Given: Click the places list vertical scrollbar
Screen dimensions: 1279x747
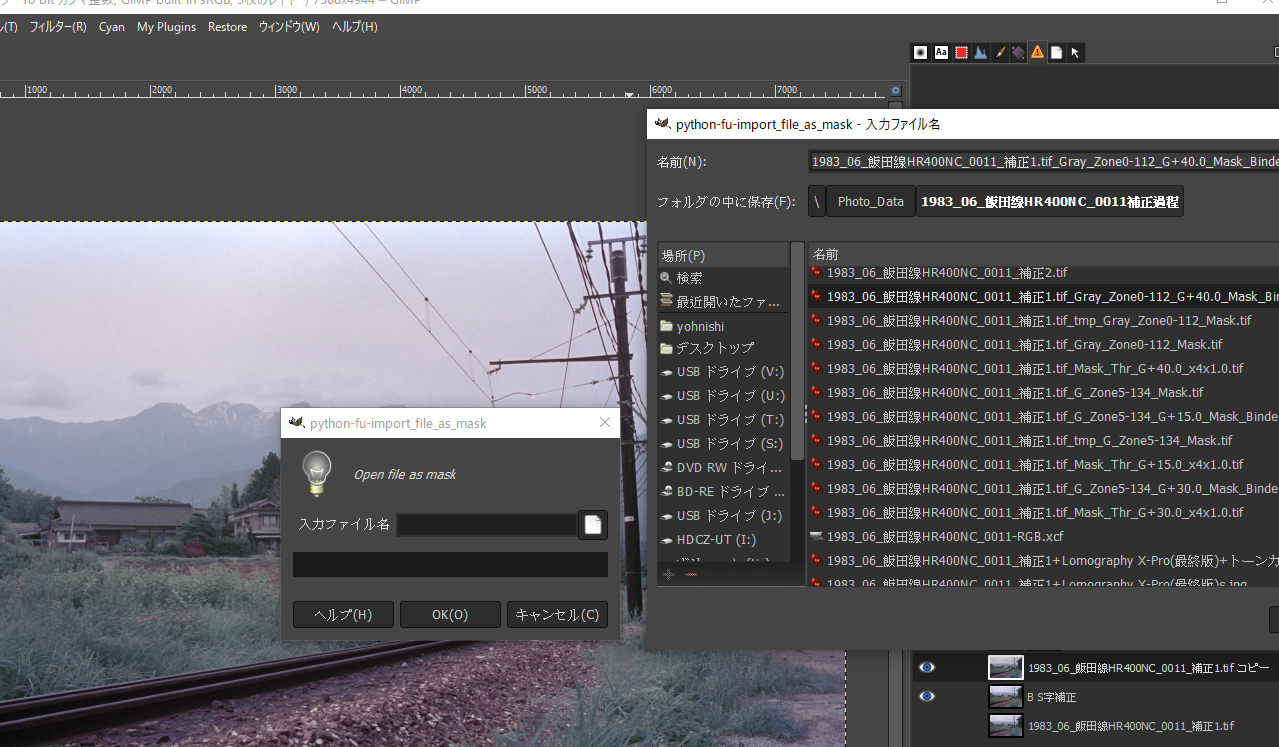Looking at the screenshot, I should click(797, 350).
